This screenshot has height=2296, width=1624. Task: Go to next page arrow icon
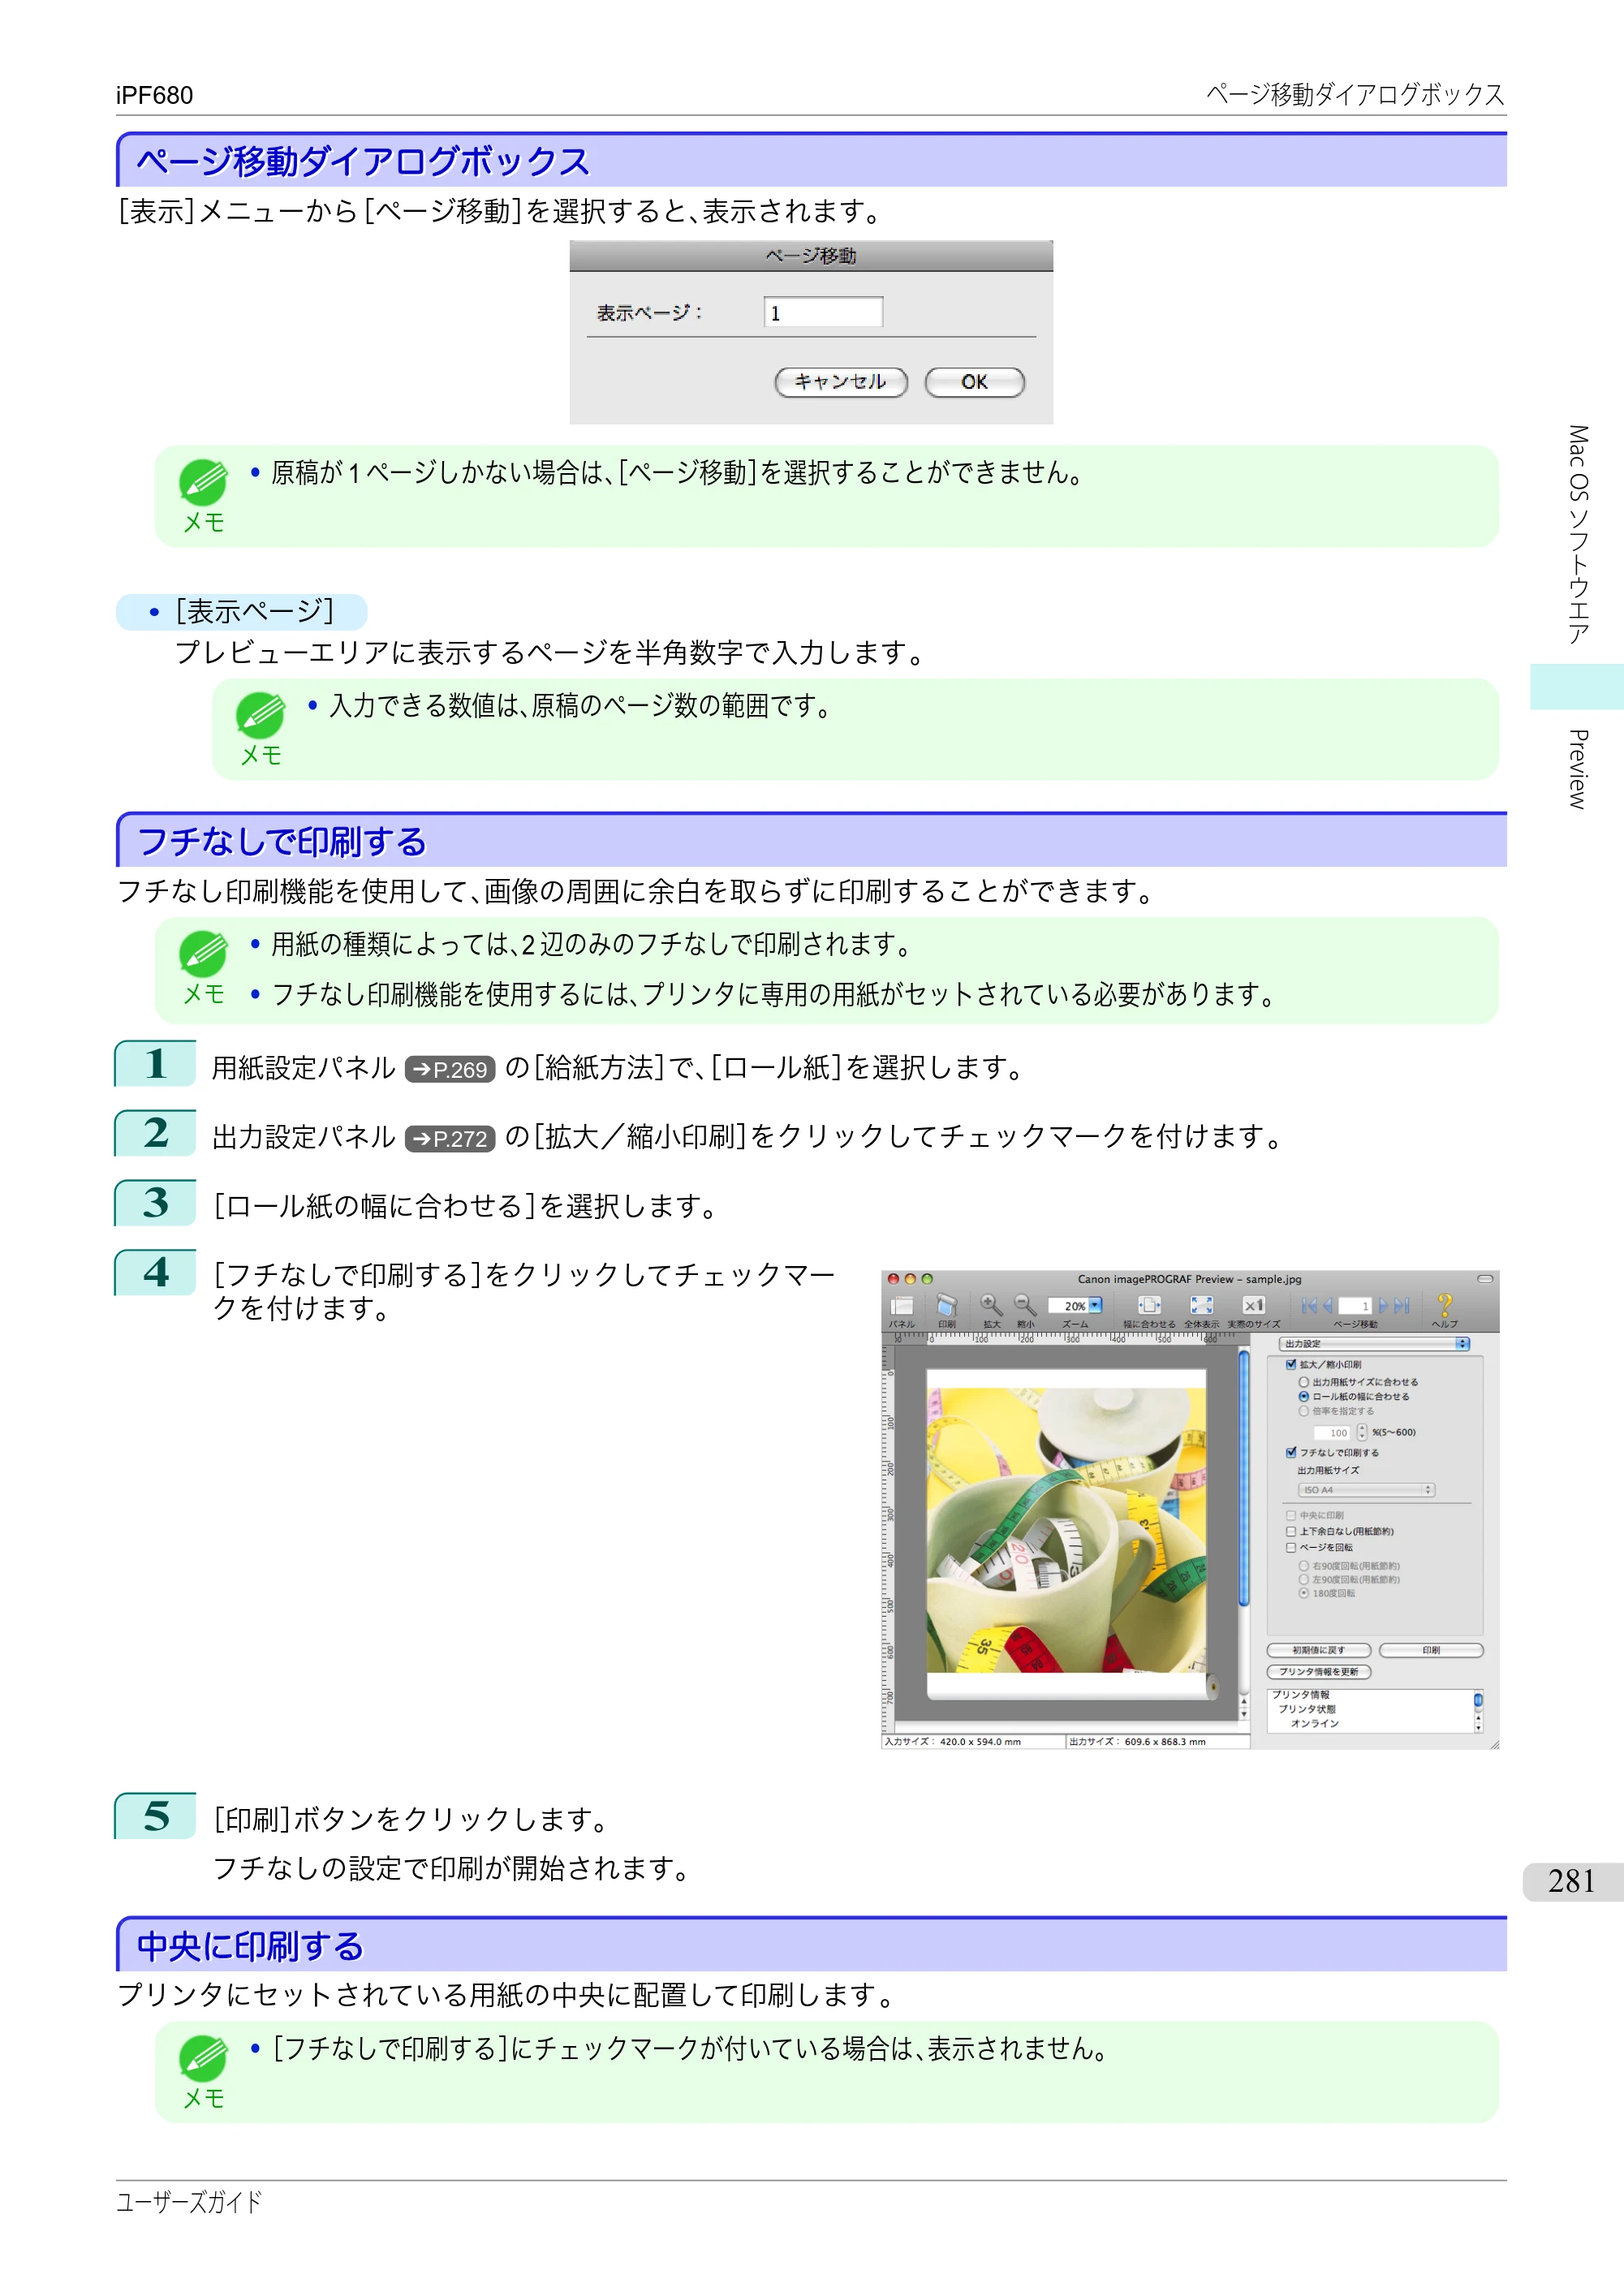(x=1384, y=1305)
